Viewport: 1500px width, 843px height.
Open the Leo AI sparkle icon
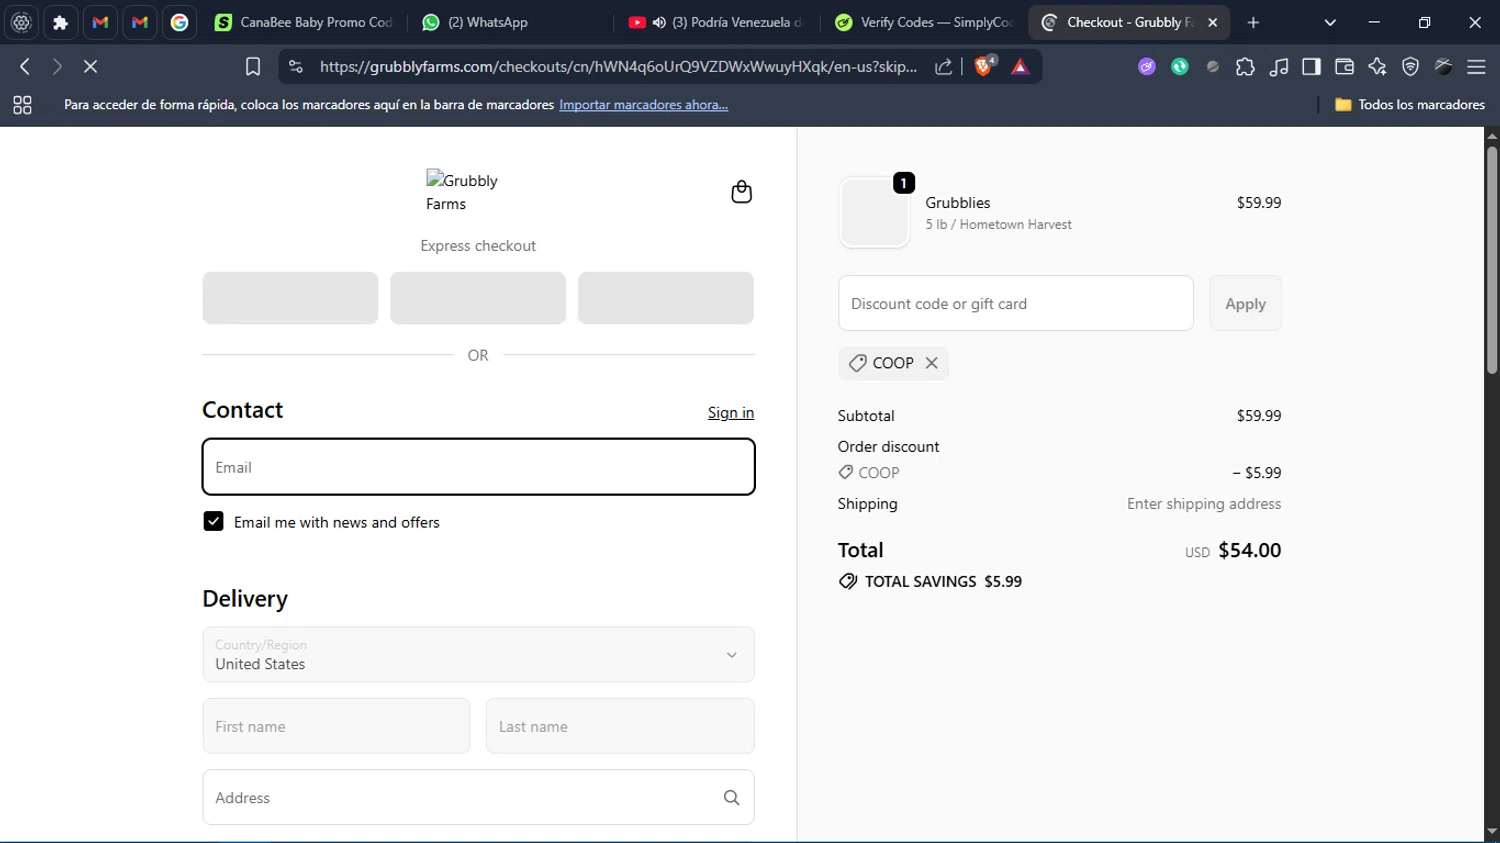(1377, 66)
